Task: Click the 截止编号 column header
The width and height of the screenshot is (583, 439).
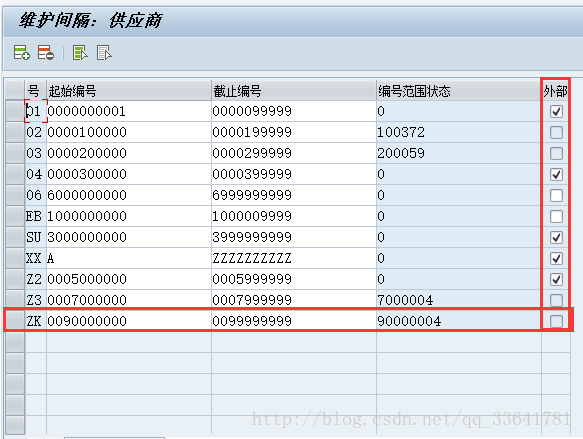Action: click(294, 91)
